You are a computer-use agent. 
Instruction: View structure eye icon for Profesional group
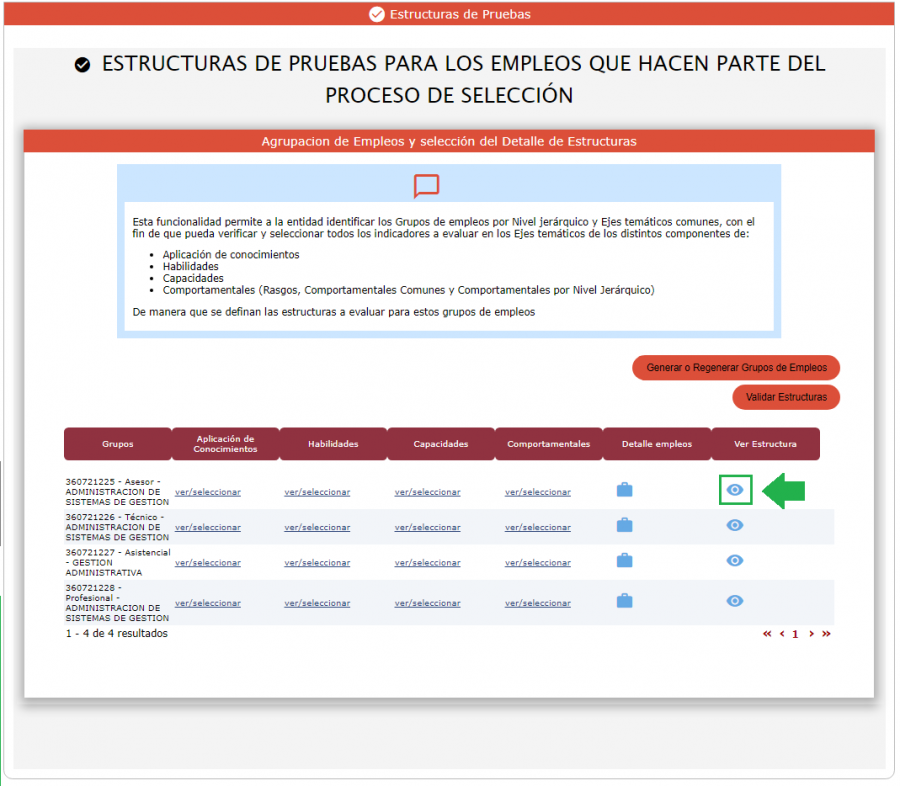click(735, 601)
